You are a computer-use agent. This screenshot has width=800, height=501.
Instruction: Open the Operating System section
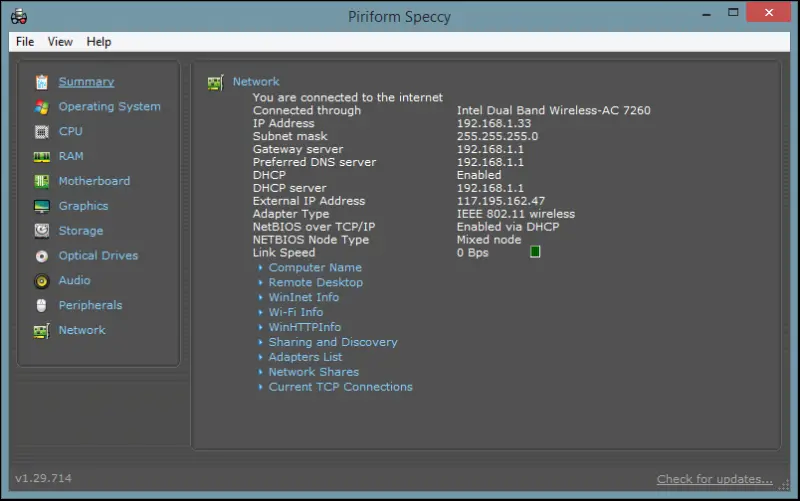pyautogui.click(x=109, y=106)
